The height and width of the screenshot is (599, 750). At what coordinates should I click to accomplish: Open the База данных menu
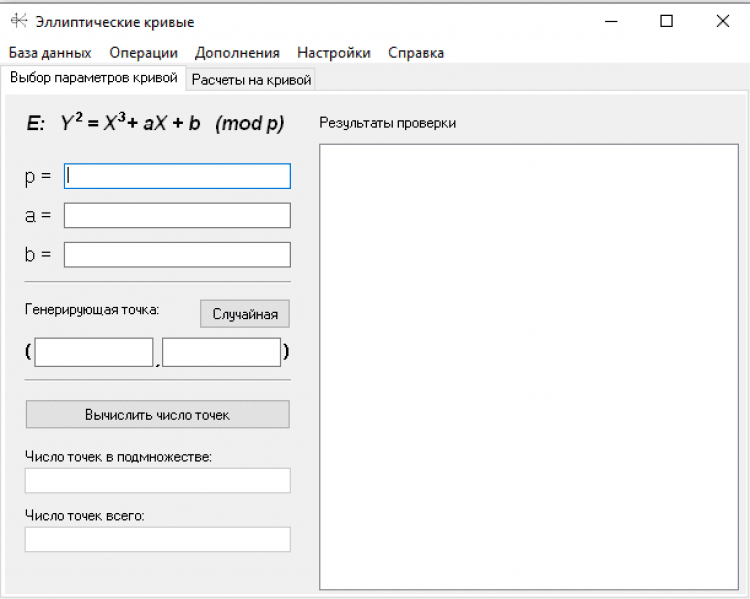[50, 53]
